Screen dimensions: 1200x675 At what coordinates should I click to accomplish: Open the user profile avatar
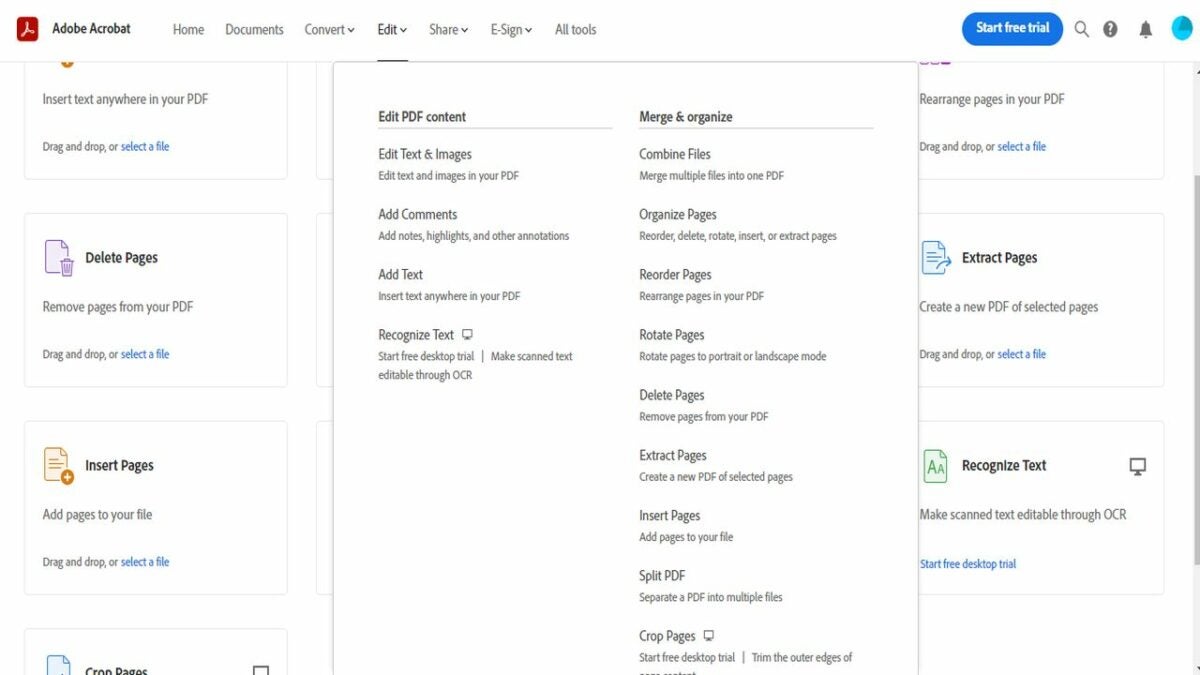[1182, 29]
